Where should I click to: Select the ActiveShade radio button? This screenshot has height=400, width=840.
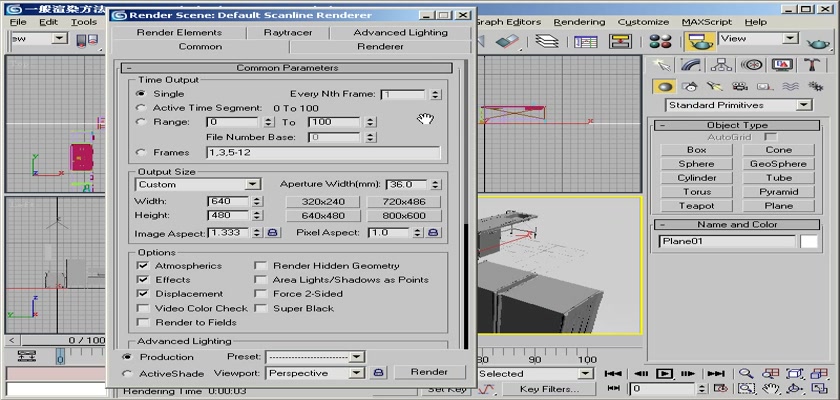tap(127, 373)
